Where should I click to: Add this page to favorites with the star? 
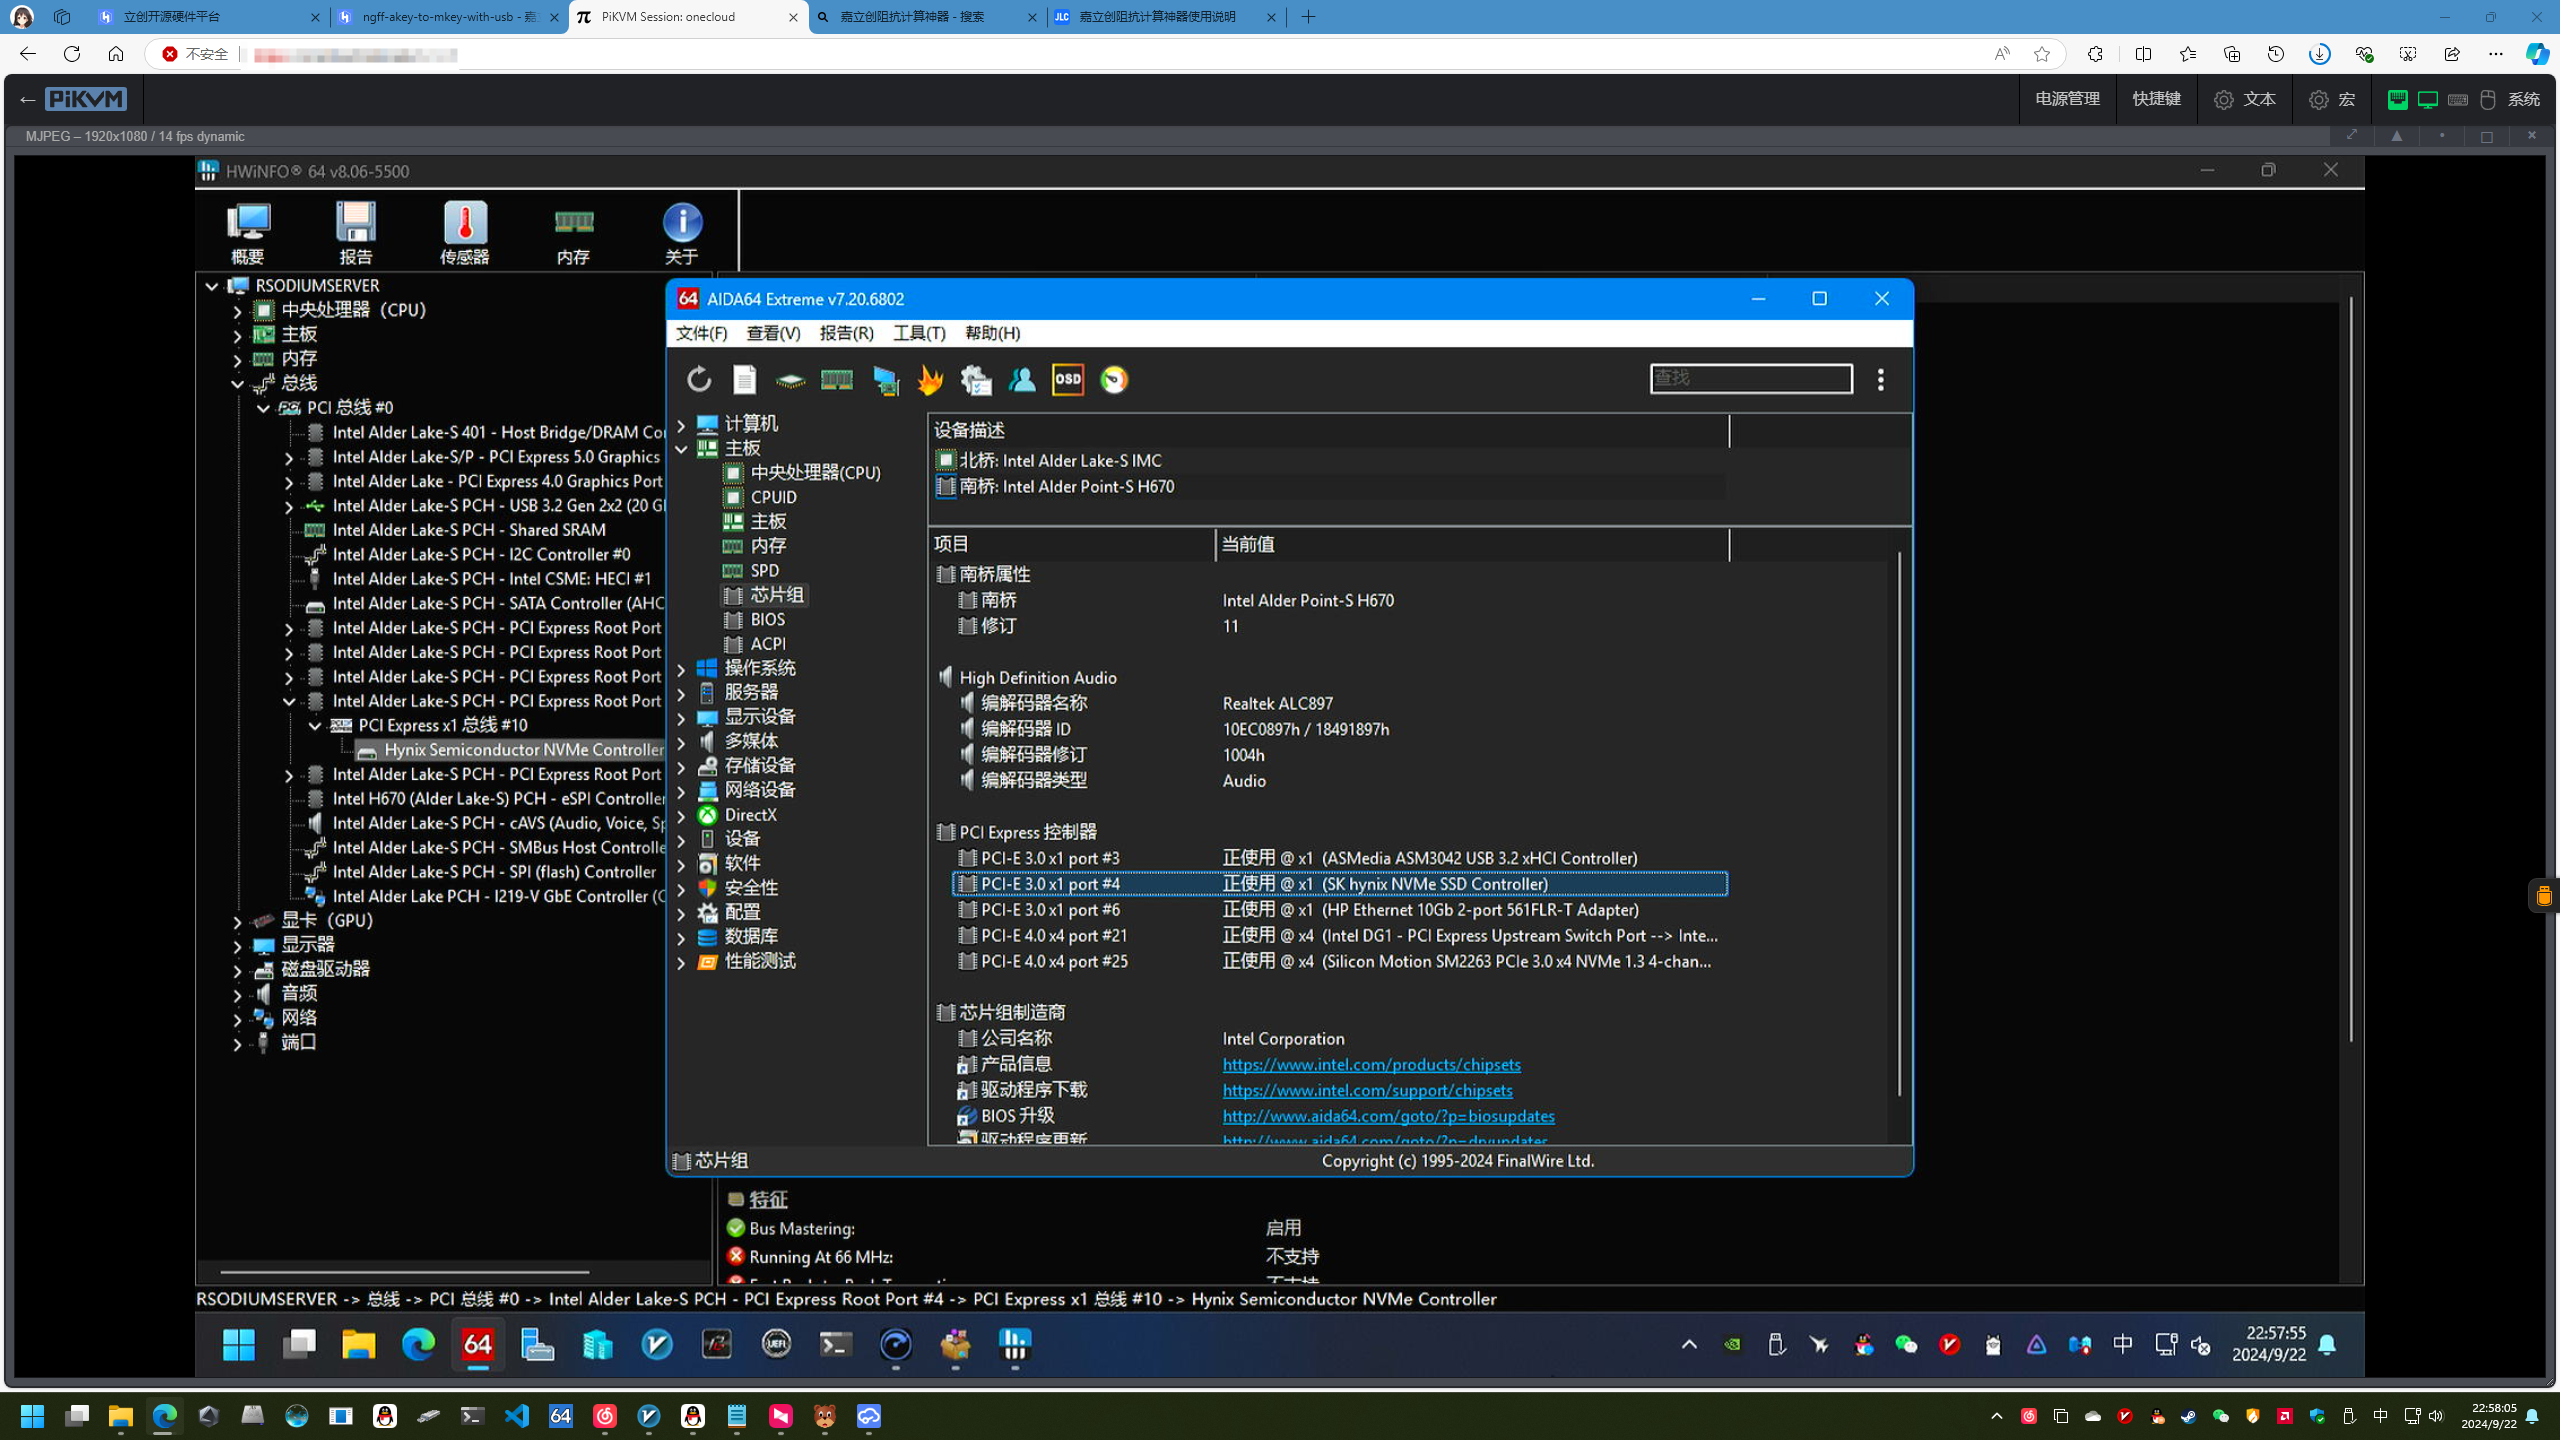tap(2042, 54)
